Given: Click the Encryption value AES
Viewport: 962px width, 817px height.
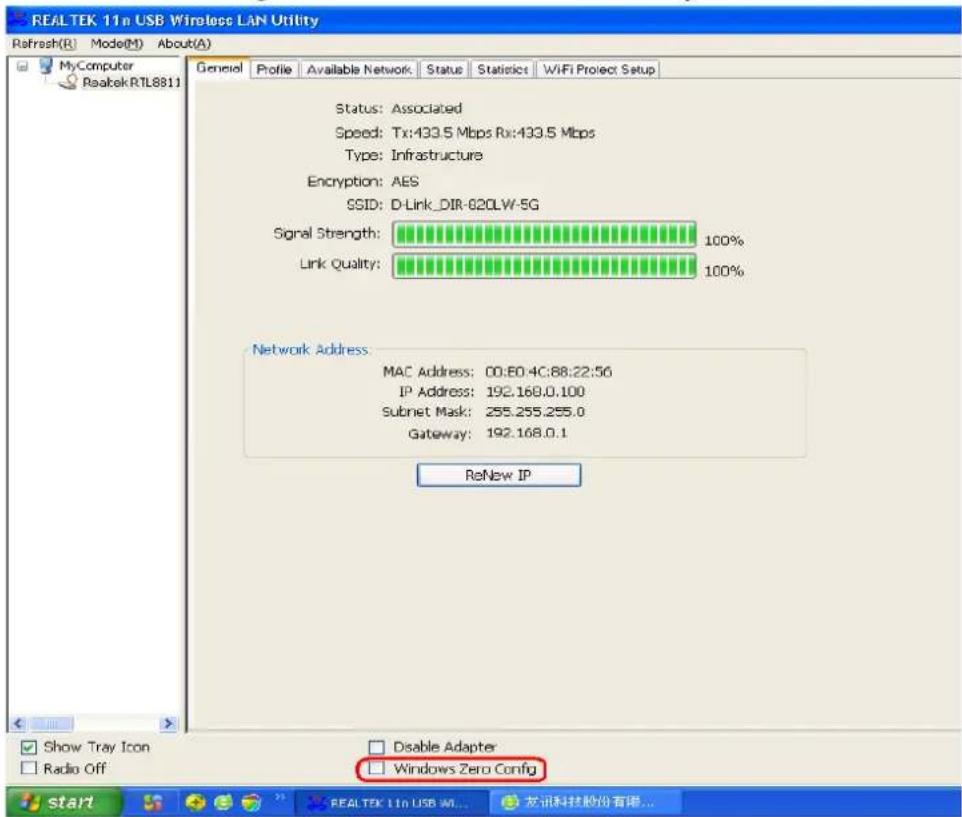Looking at the screenshot, I should click(405, 182).
